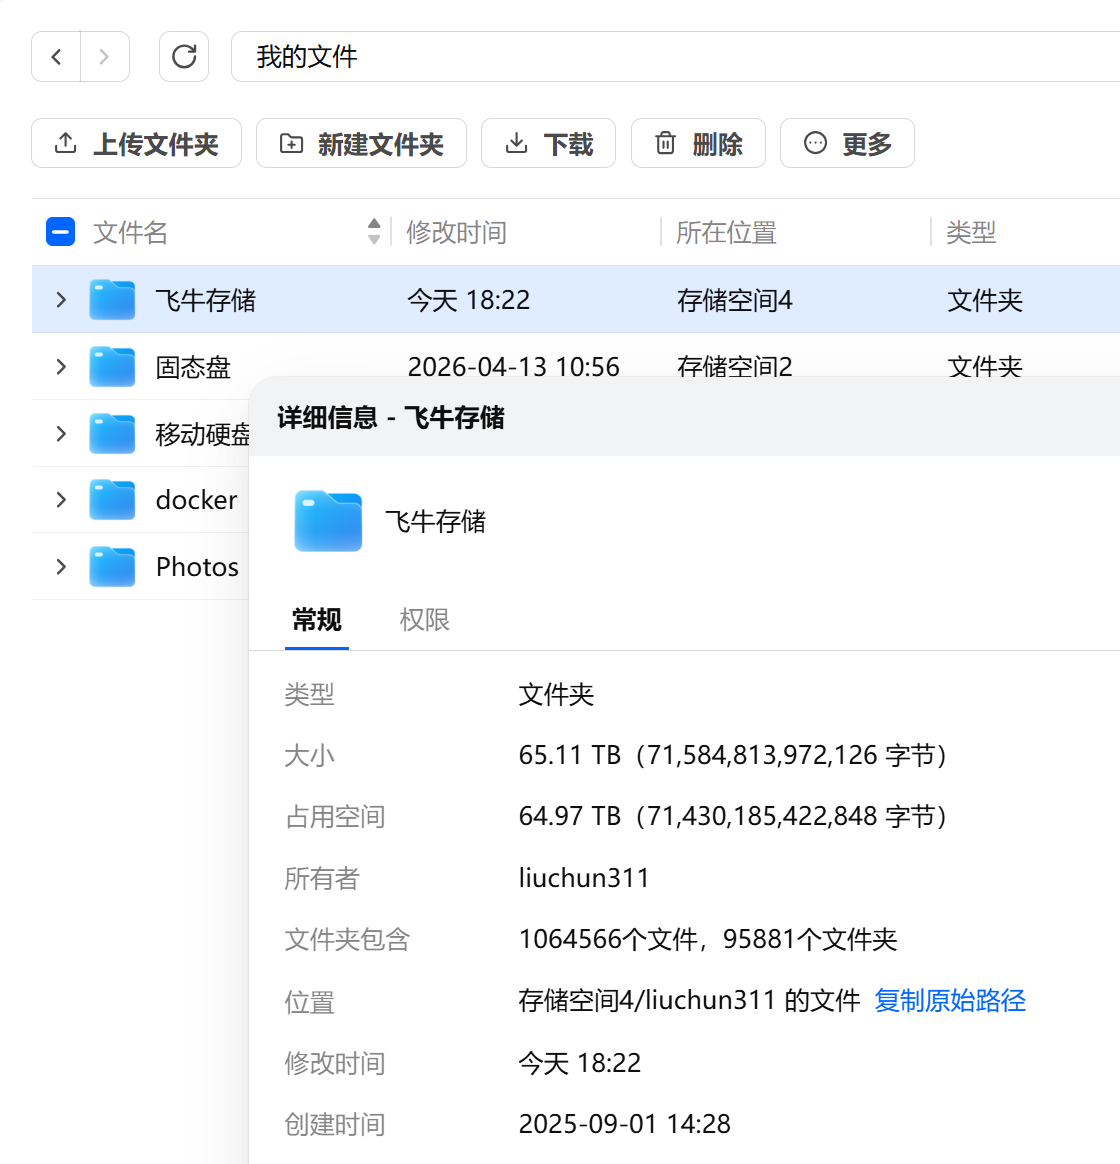
Task: Click the Photos folder icon
Action: coord(112,566)
